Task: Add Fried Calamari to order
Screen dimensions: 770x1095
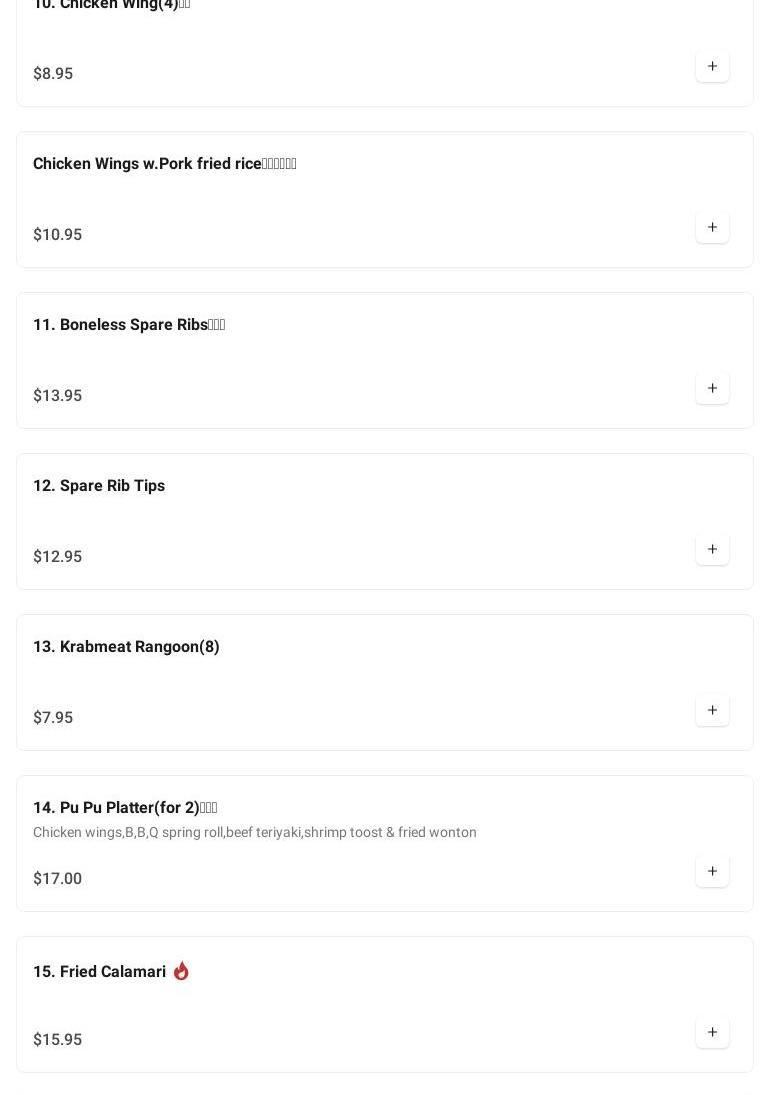Action: pos(712,1033)
